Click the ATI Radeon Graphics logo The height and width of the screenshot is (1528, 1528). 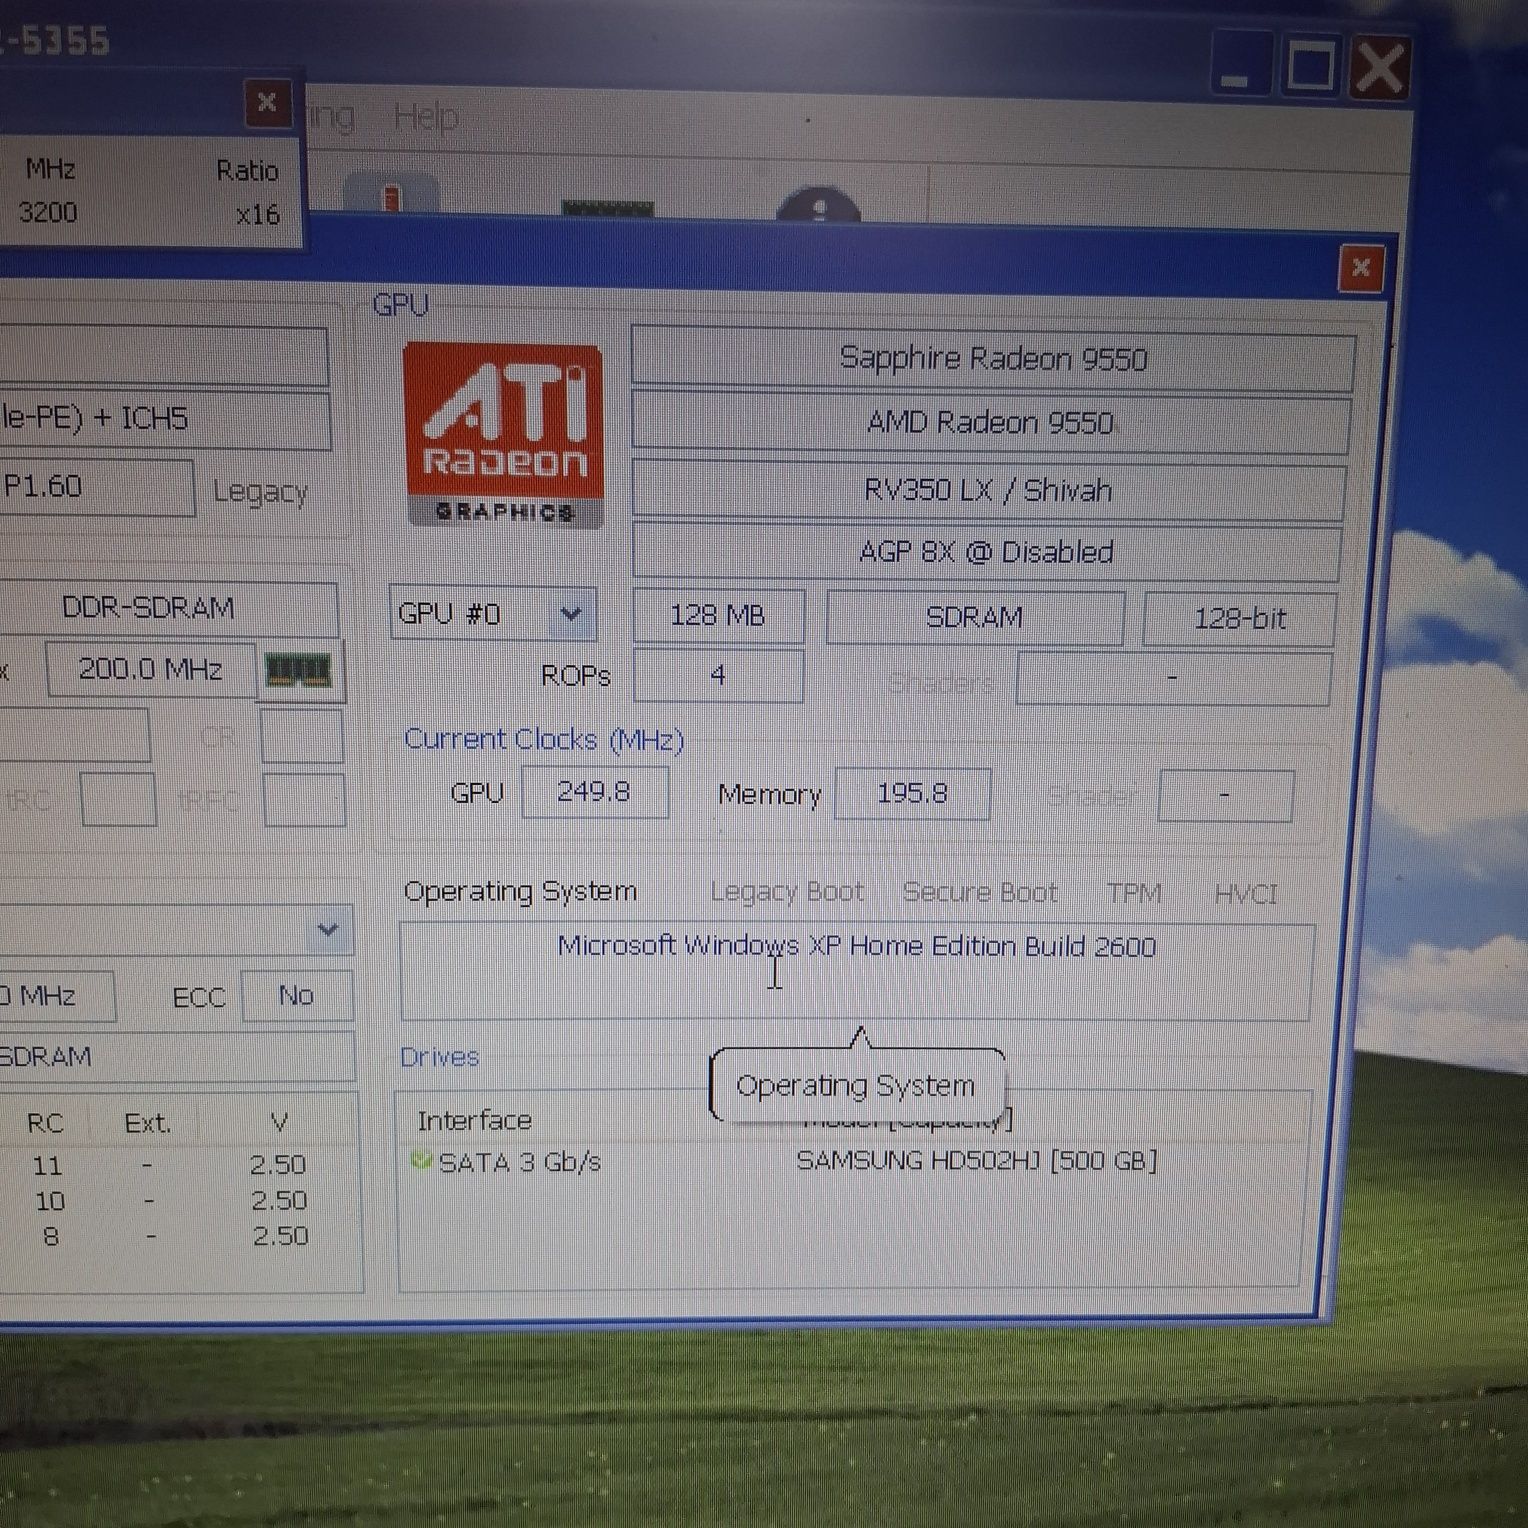click(504, 435)
